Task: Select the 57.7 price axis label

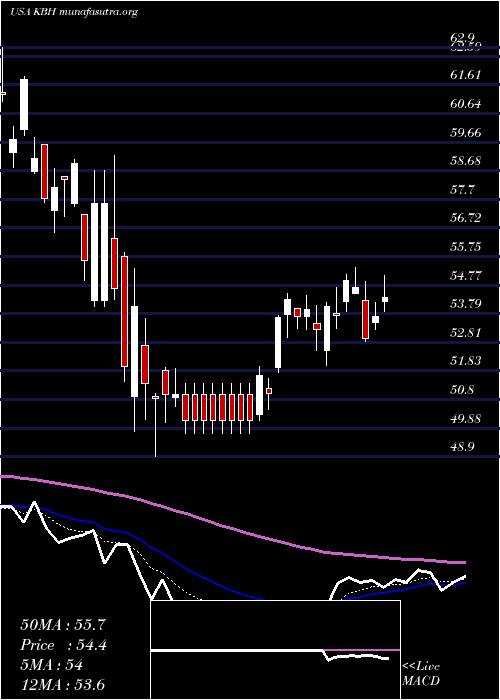Action: [x=462, y=190]
